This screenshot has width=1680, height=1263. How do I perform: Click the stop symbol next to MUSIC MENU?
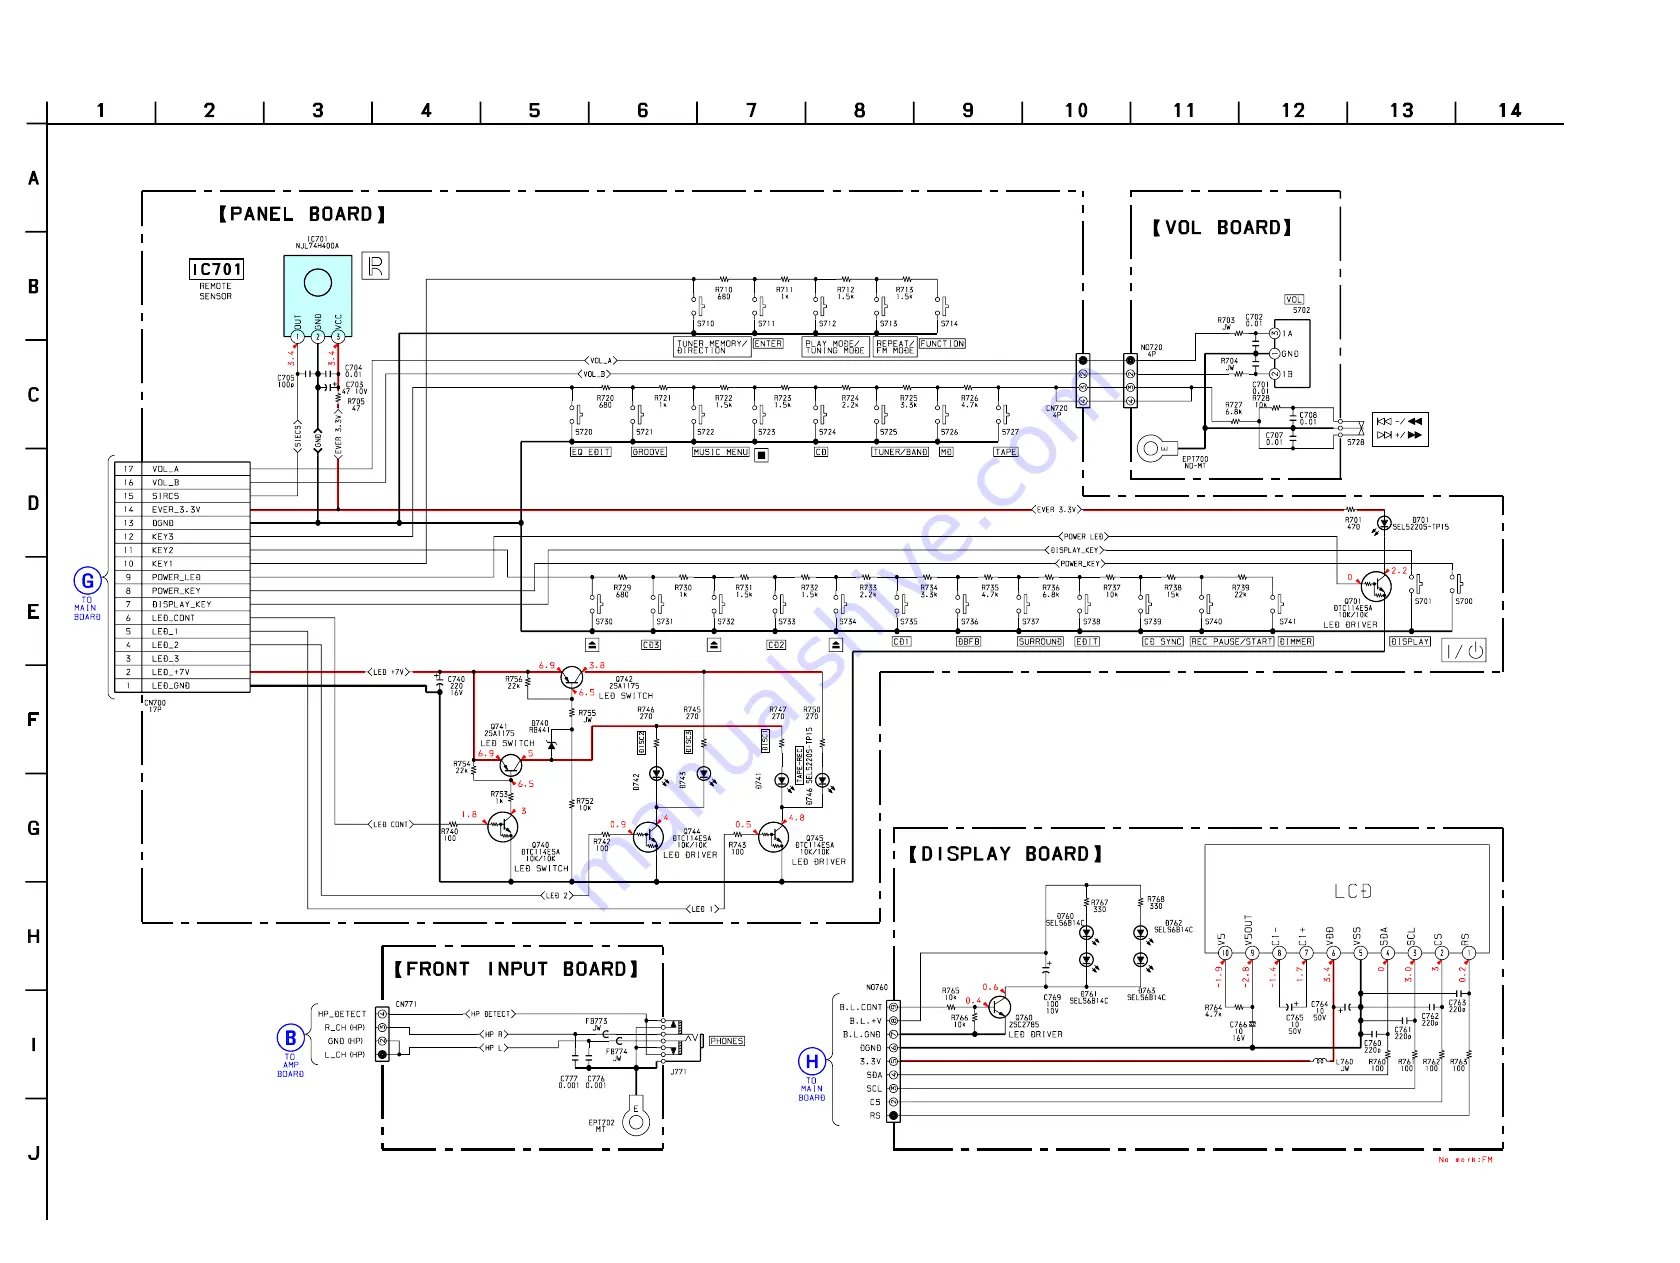762,455
